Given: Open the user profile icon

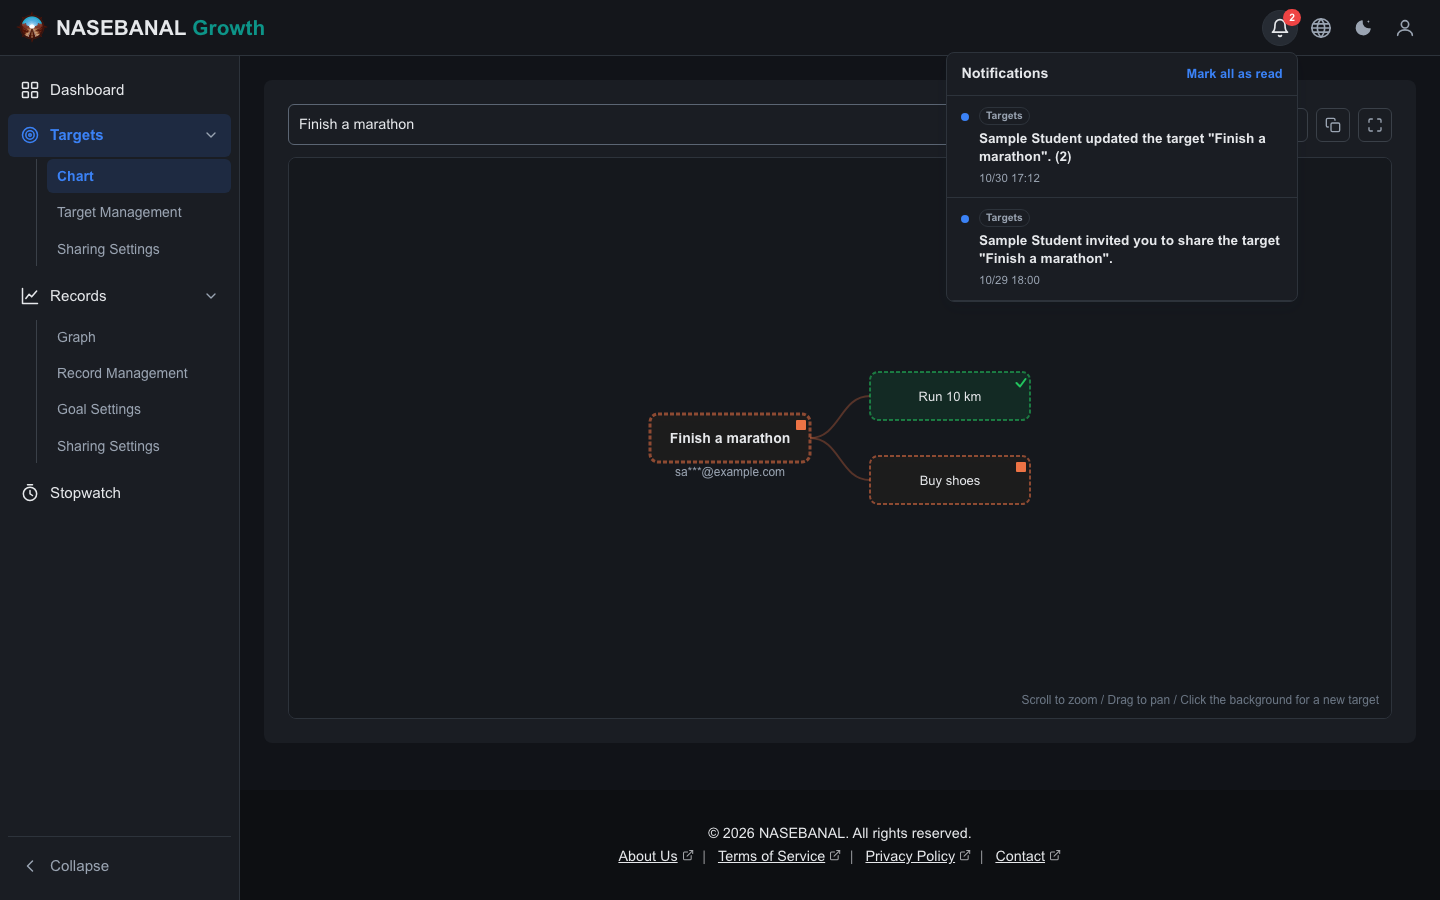Looking at the screenshot, I should coord(1405,28).
